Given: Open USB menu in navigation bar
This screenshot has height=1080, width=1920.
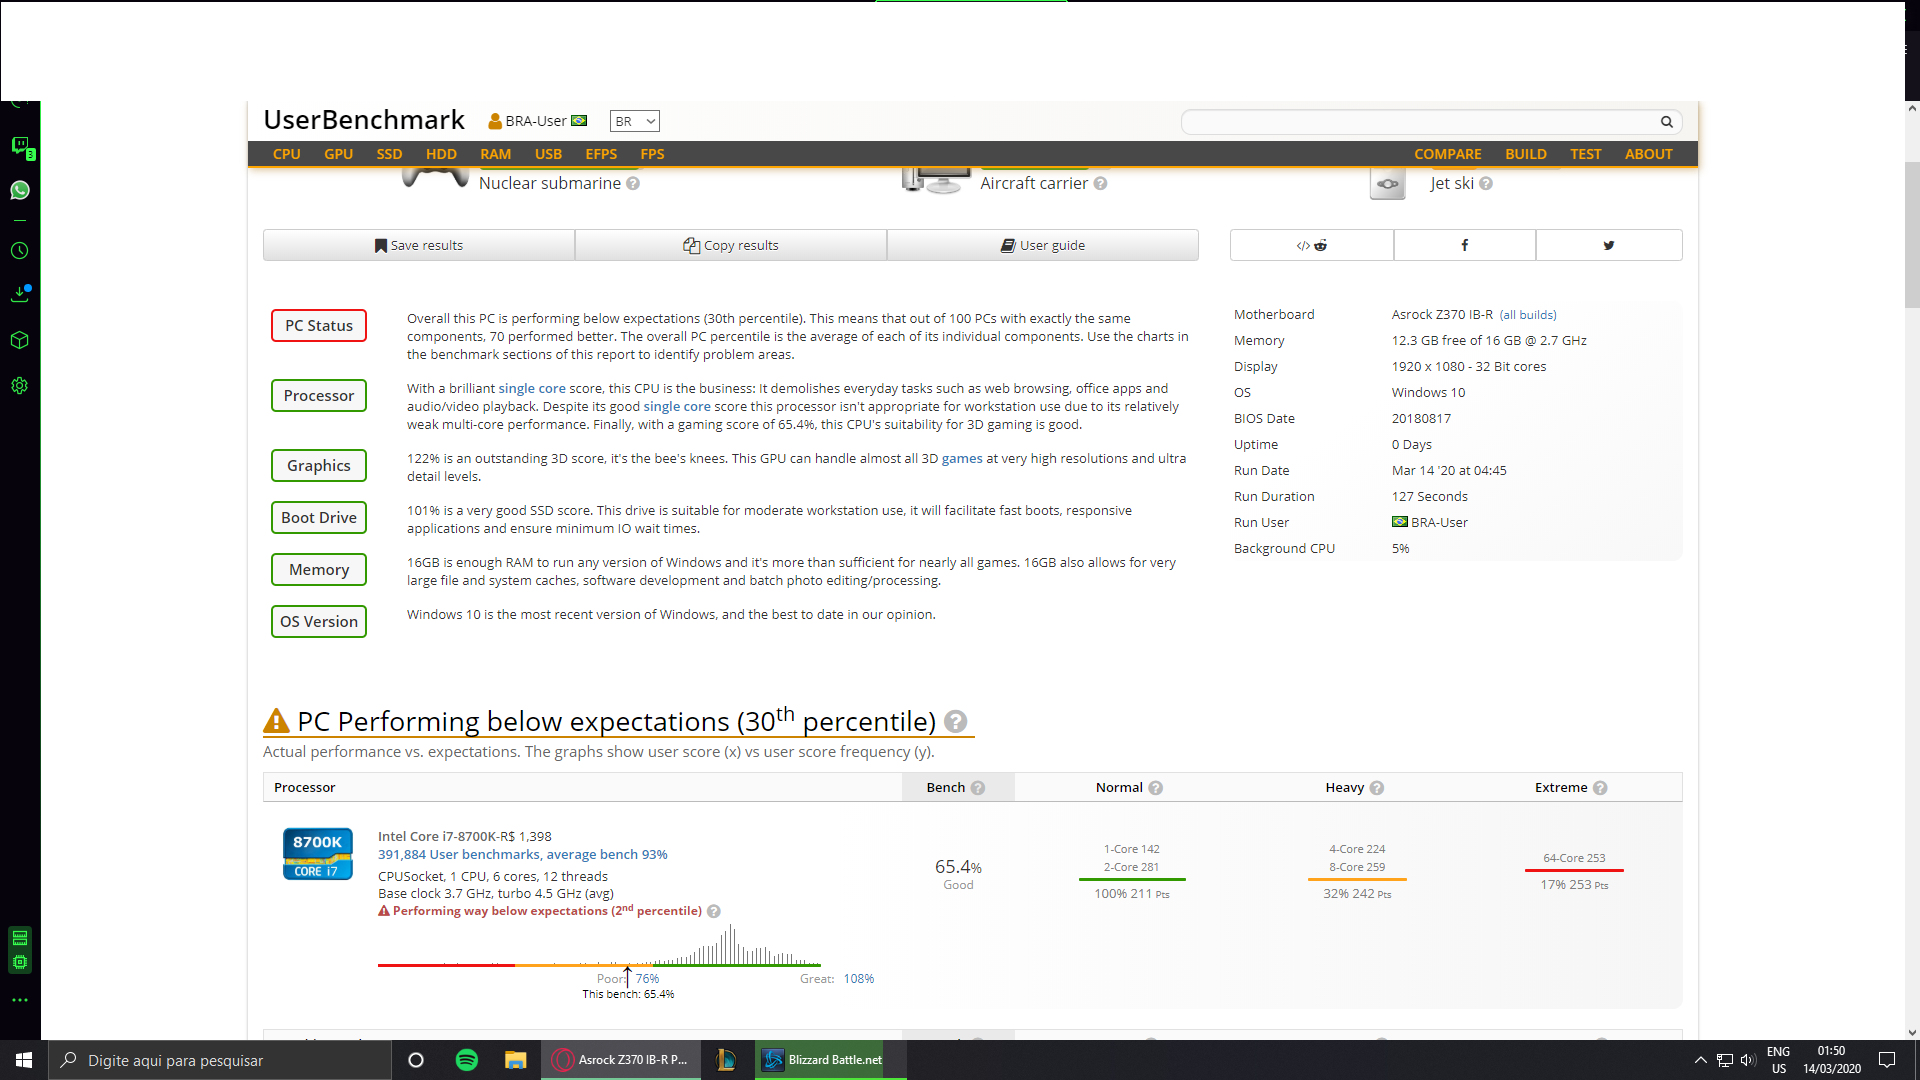Looking at the screenshot, I should pos(548,154).
